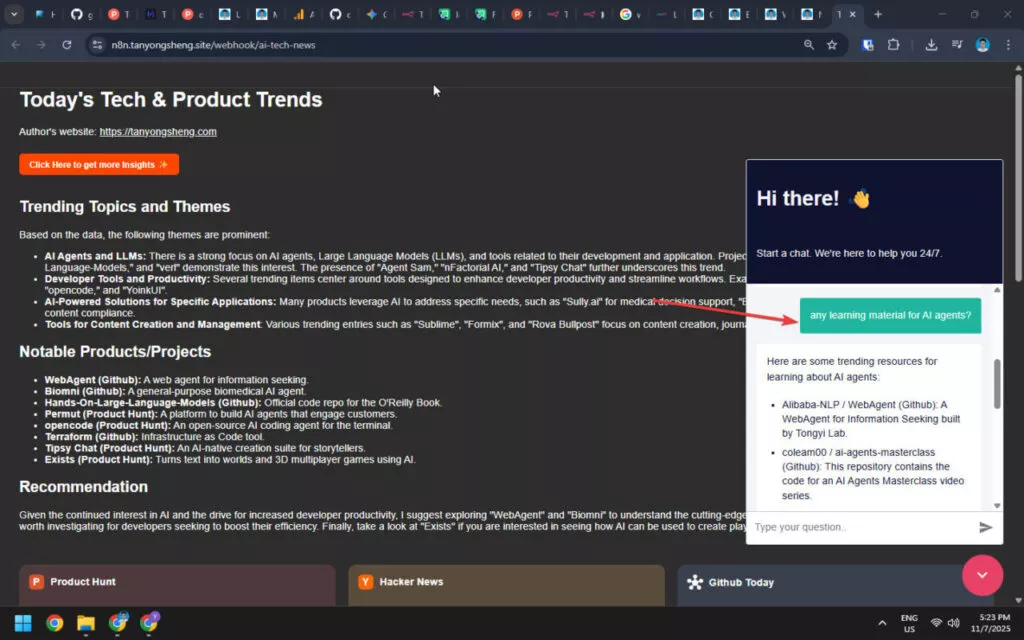
Task: Open a new browser tab
Action: coord(878,15)
